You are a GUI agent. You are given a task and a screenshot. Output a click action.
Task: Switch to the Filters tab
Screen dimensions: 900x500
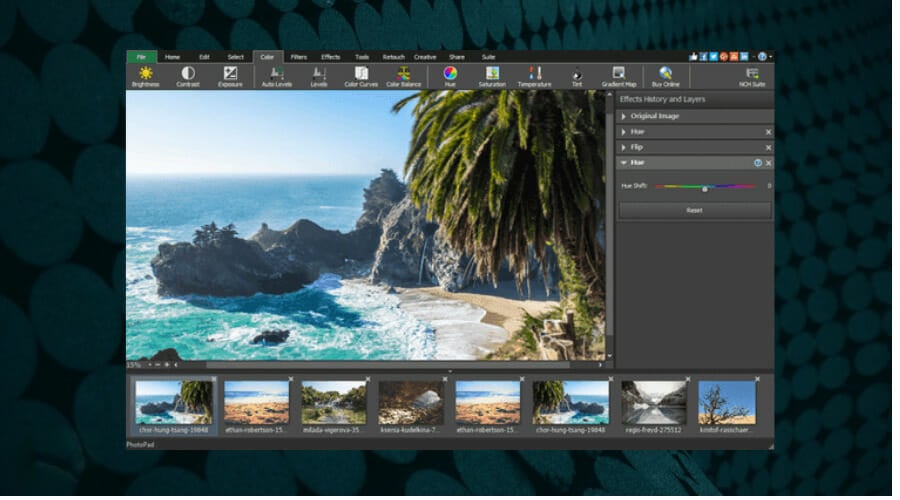pos(298,57)
